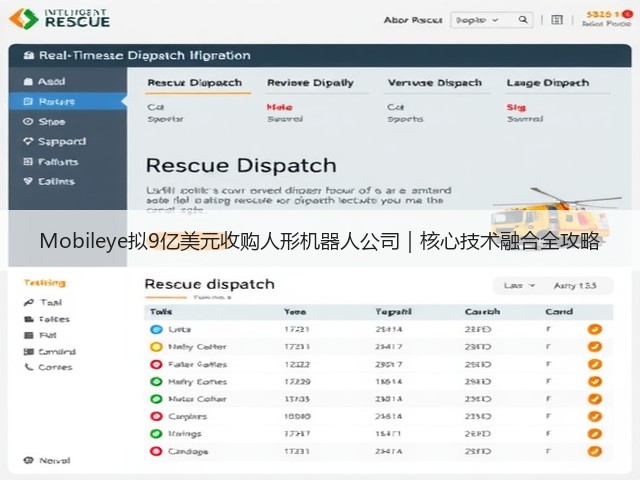Viewport: 640px width, 480px height.
Task: Click the Tepatil column header
Action: 393,312
